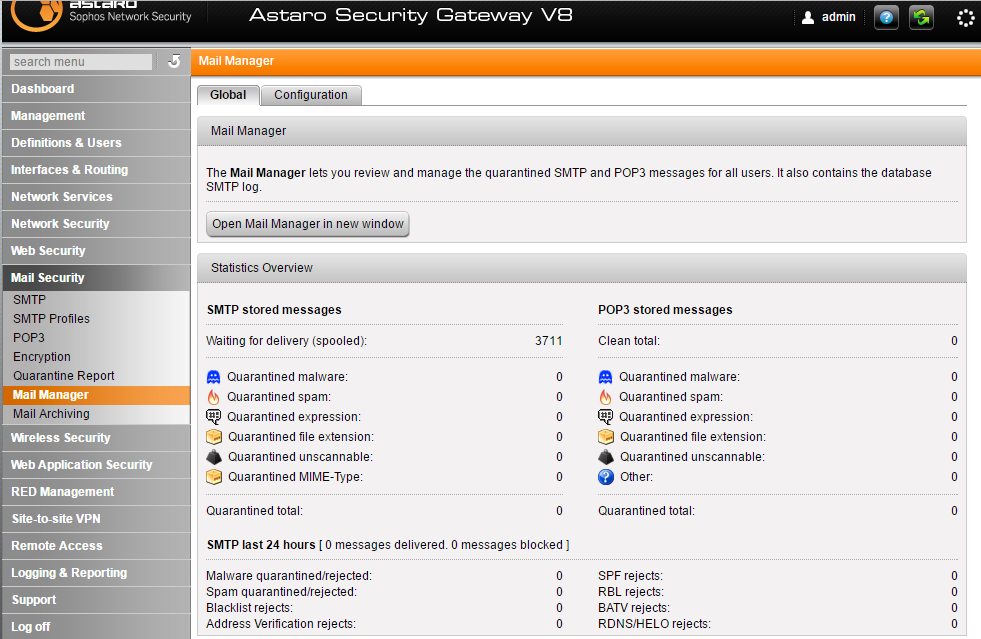Click POP3 Quarantined malware ghost icon
The image size is (981, 639).
point(605,377)
